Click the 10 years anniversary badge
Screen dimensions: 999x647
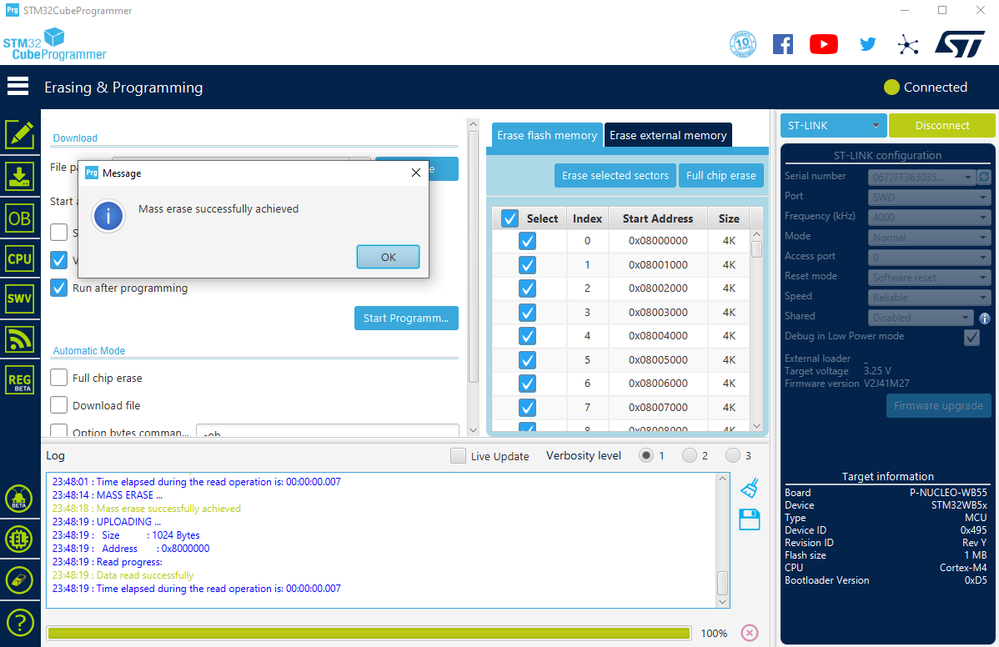pos(743,44)
